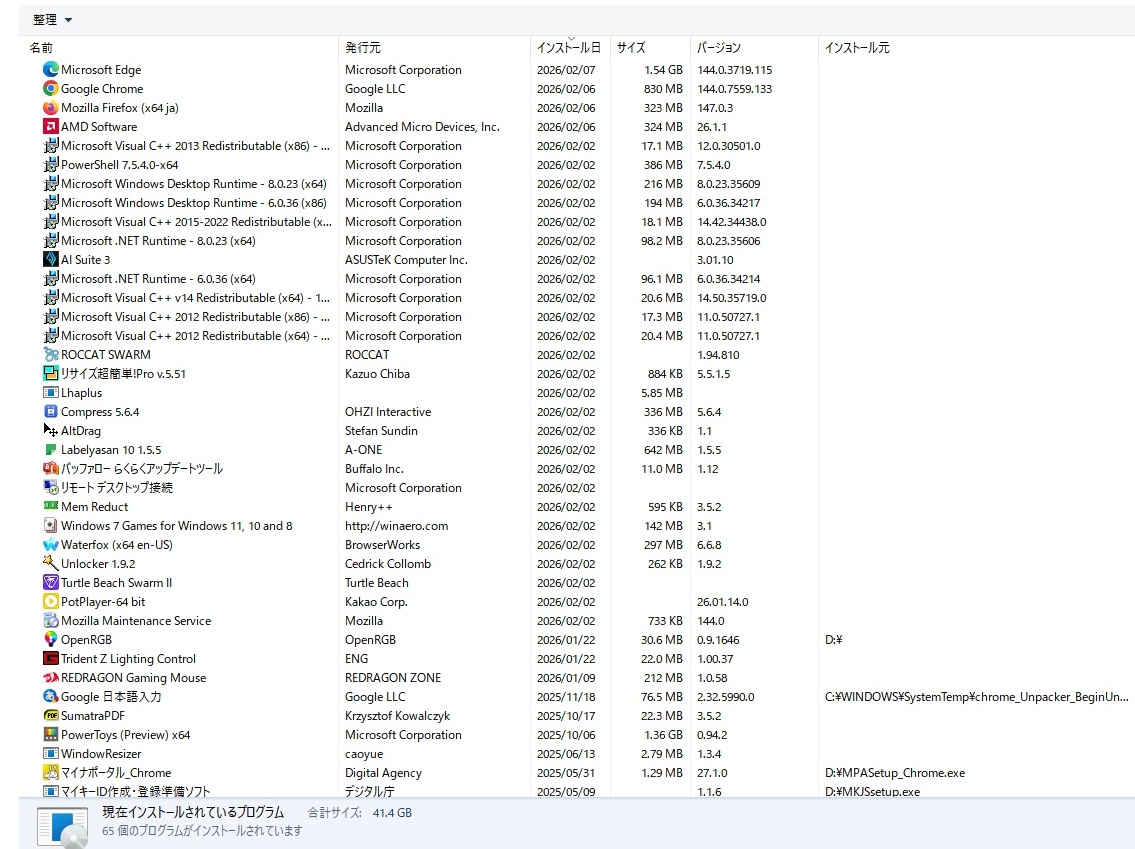
Task: Click 1.36 GB size of PowerToys
Action: [x=662, y=734]
